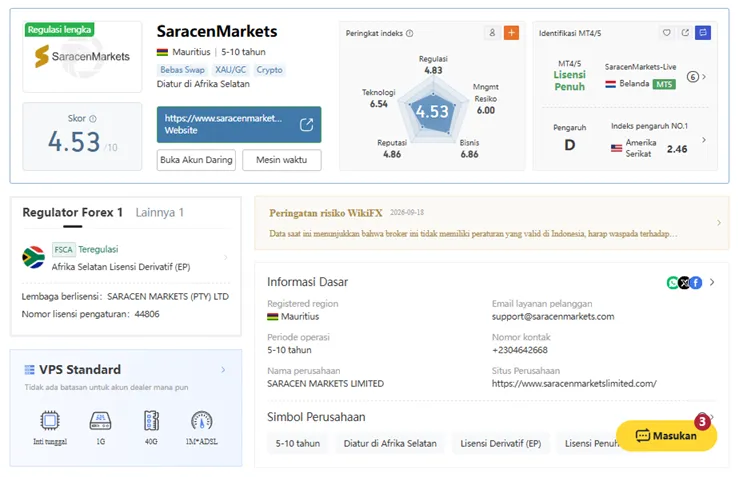
Task: Click the South Africa flag icon
Action: [x=33, y=257]
